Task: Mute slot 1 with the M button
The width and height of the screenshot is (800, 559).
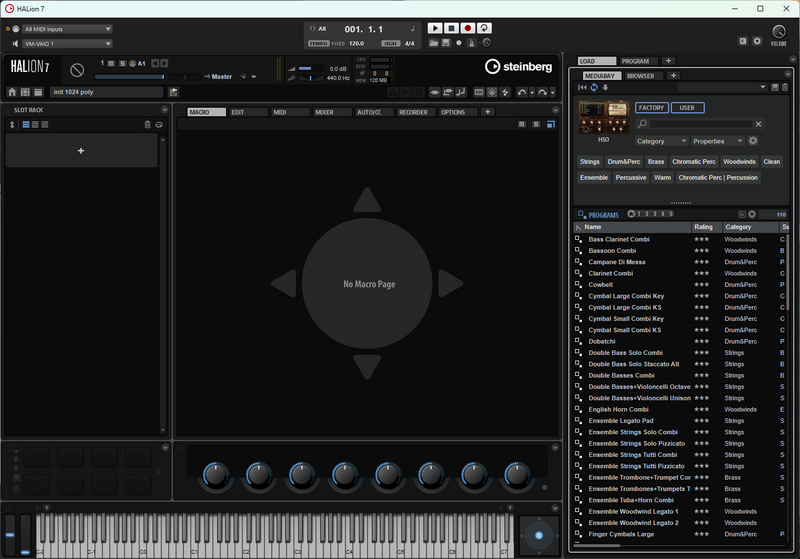Action: (x=111, y=63)
